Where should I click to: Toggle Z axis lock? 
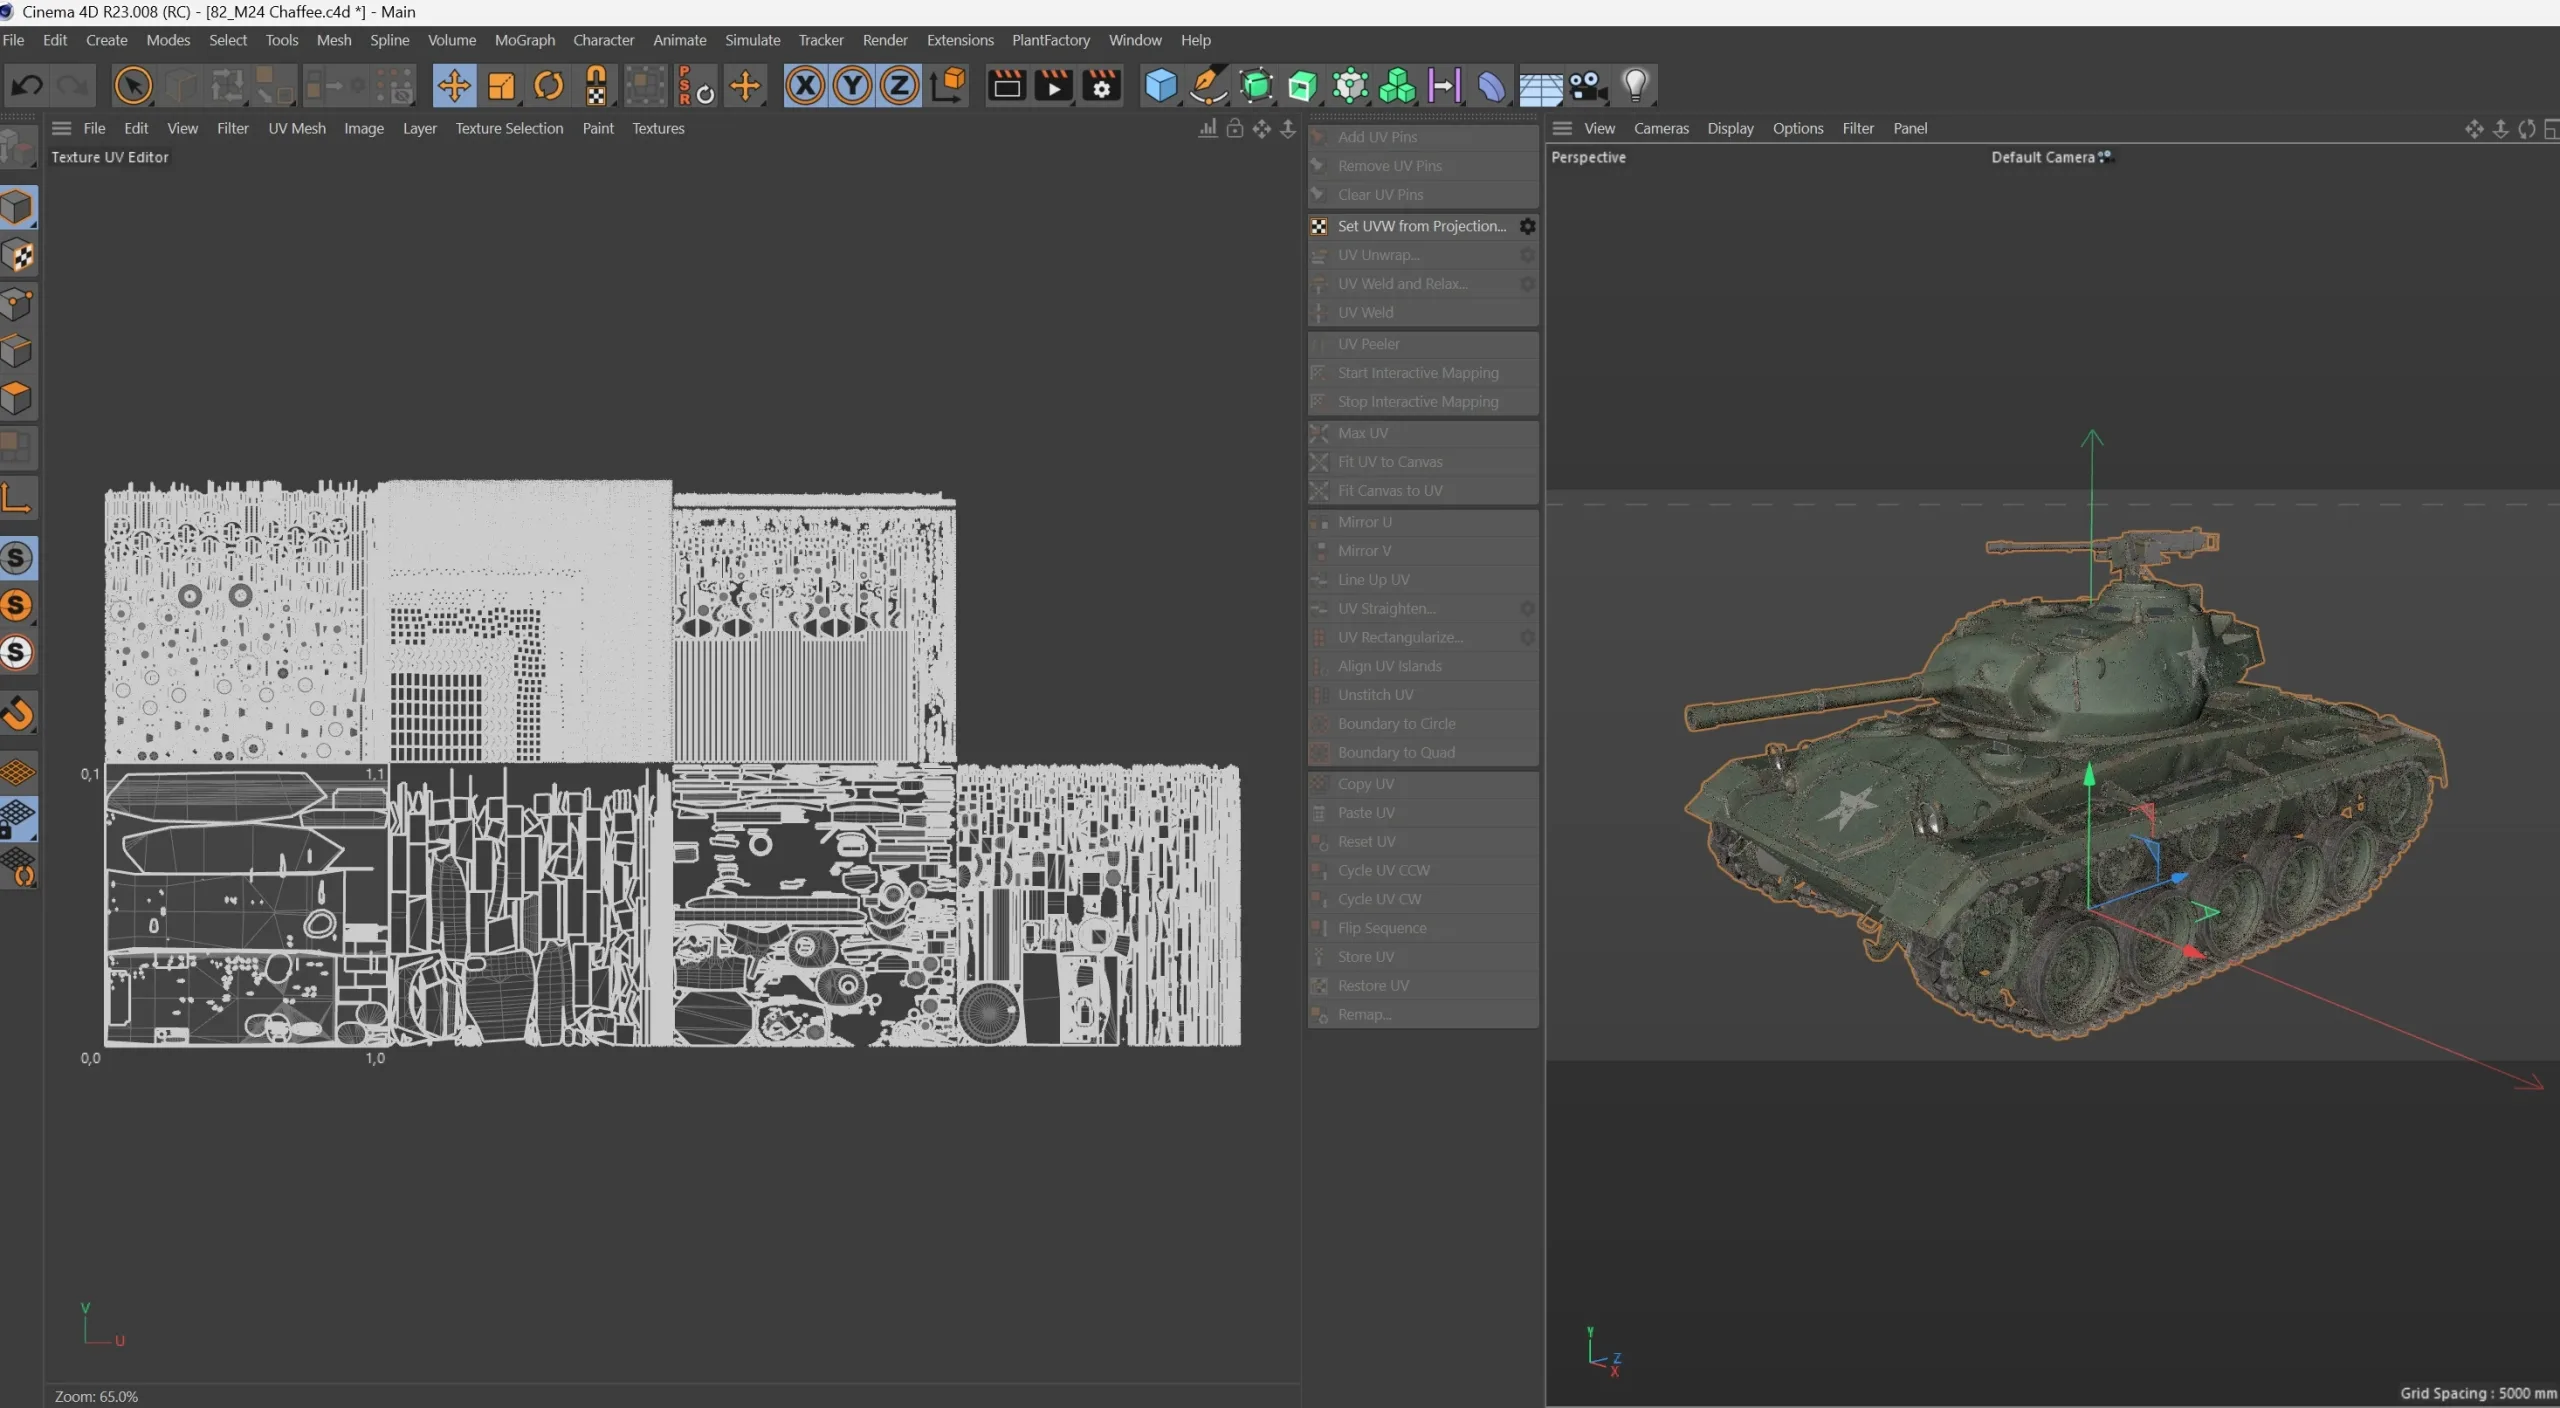click(899, 86)
